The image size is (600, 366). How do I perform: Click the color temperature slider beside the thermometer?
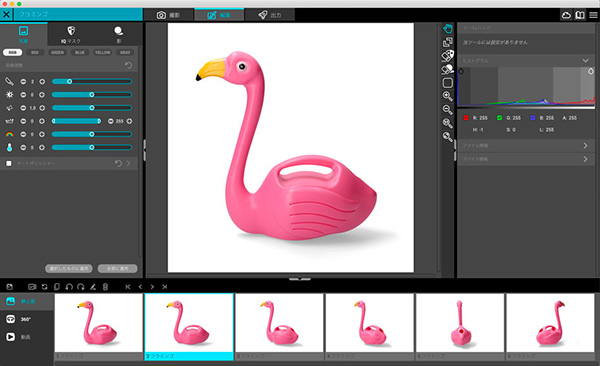92,147
